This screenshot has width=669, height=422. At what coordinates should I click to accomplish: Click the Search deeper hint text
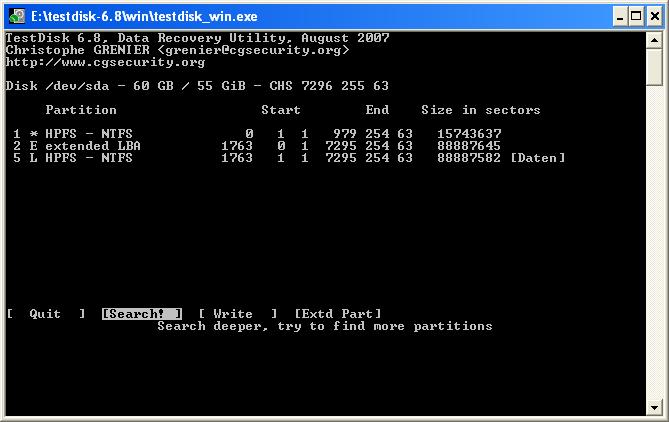click(325, 326)
